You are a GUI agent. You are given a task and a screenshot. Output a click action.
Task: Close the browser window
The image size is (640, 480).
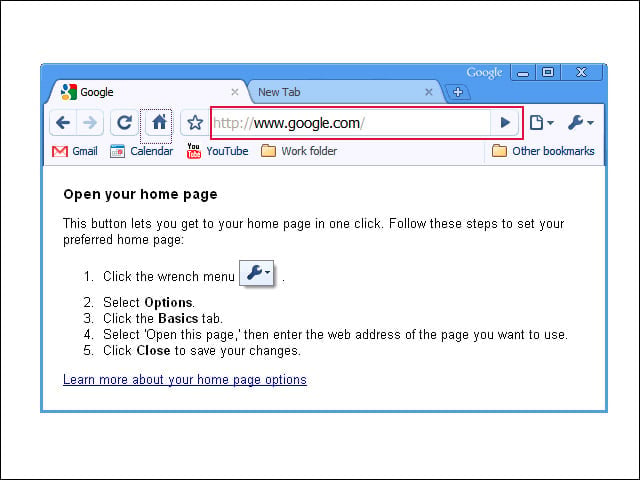pyautogui.click(x=581, y=73)
